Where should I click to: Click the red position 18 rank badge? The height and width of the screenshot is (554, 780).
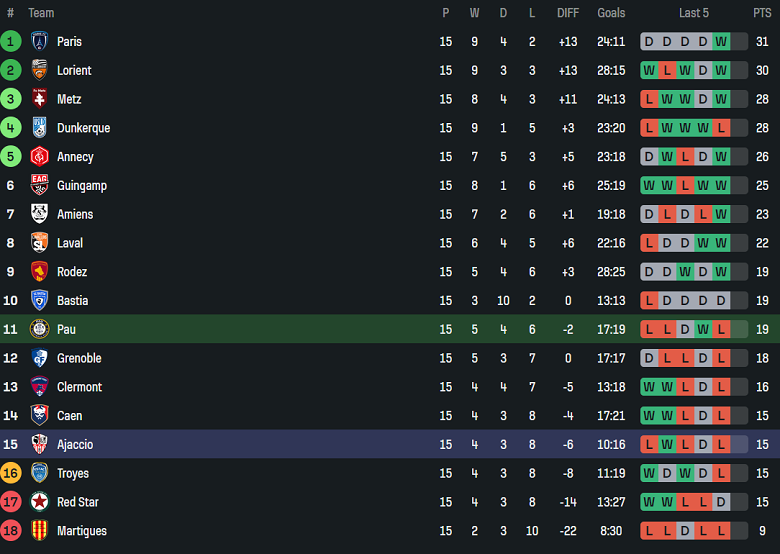click(x=11, y=531)
